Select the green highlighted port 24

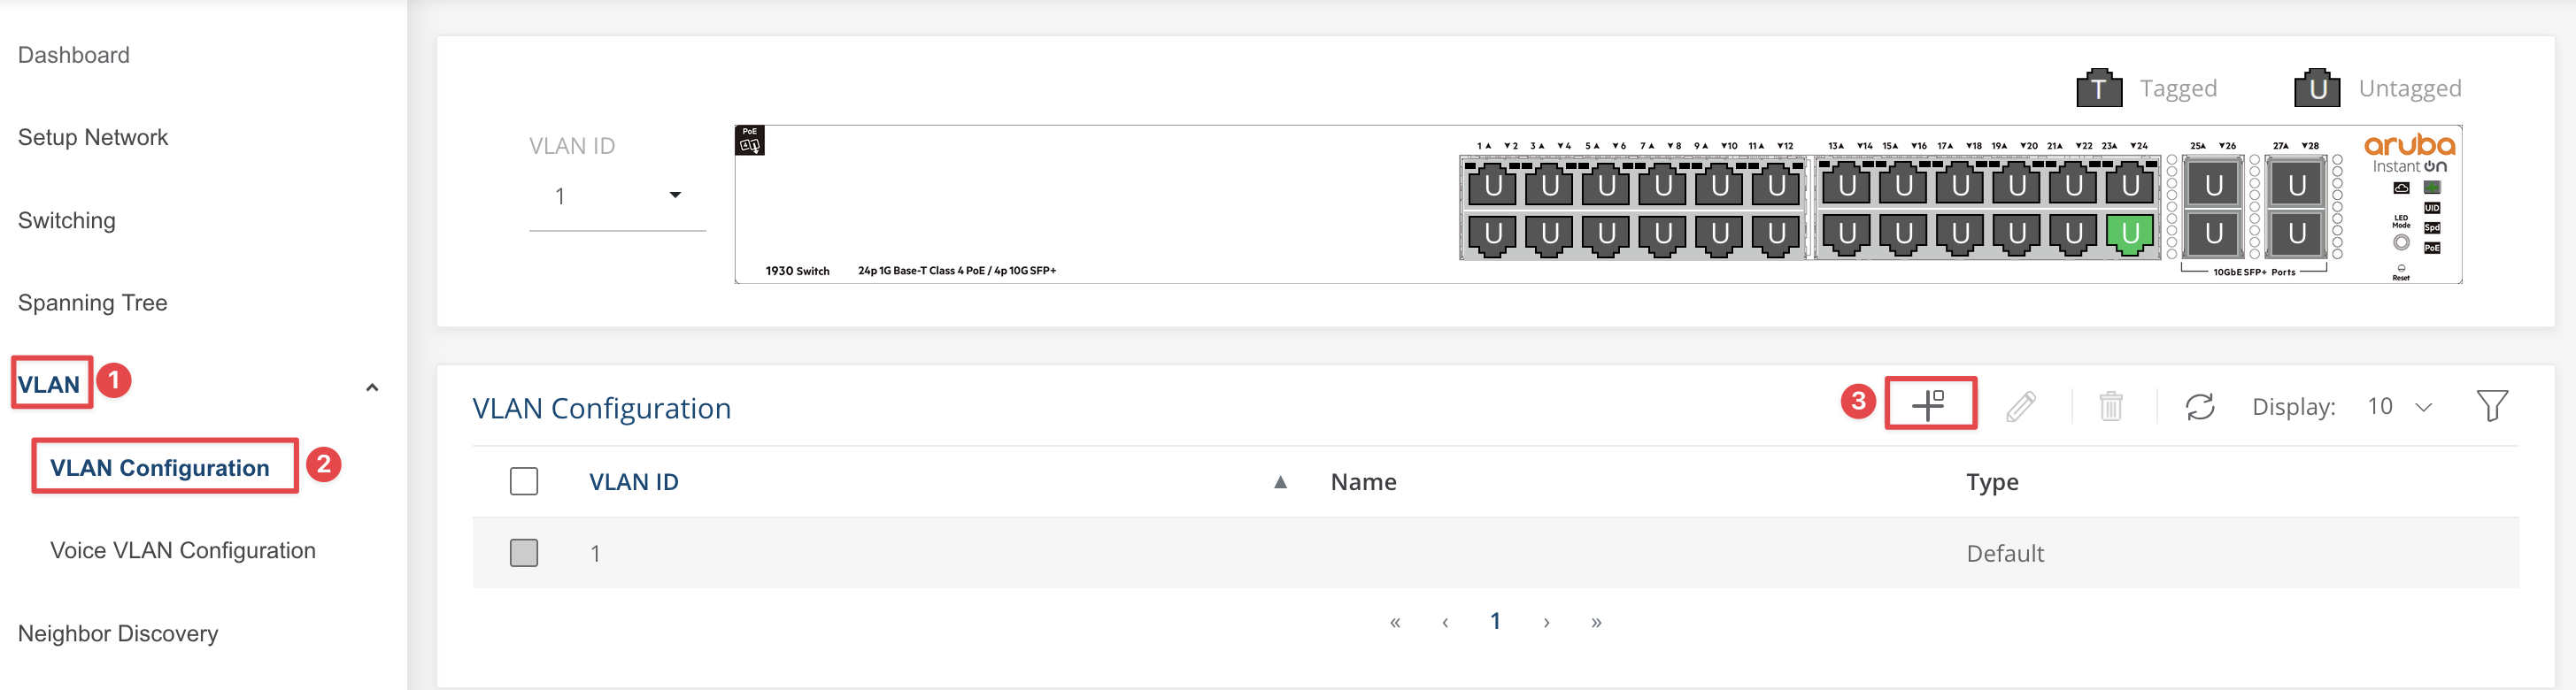pos(2130,234)
